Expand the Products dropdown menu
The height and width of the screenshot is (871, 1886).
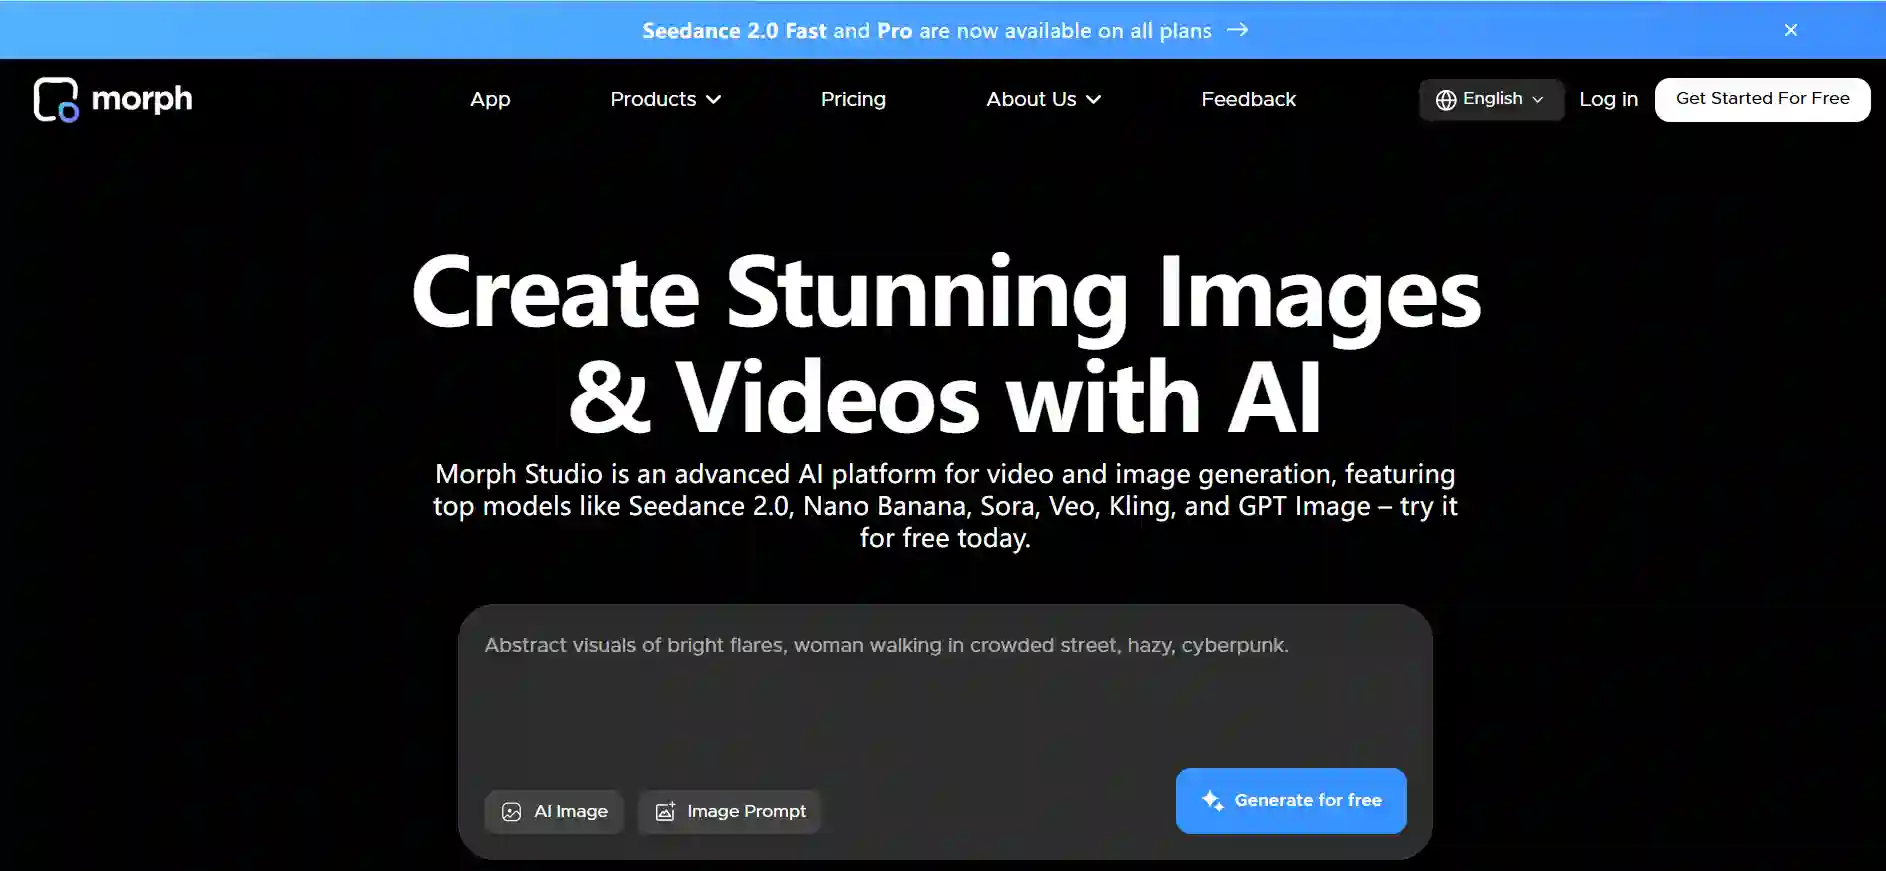coord(665,99)
